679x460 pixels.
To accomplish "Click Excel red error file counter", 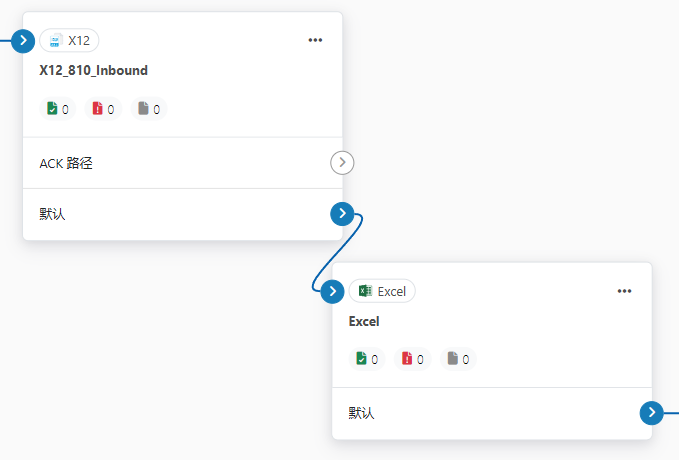I will [x=413, y=359].
